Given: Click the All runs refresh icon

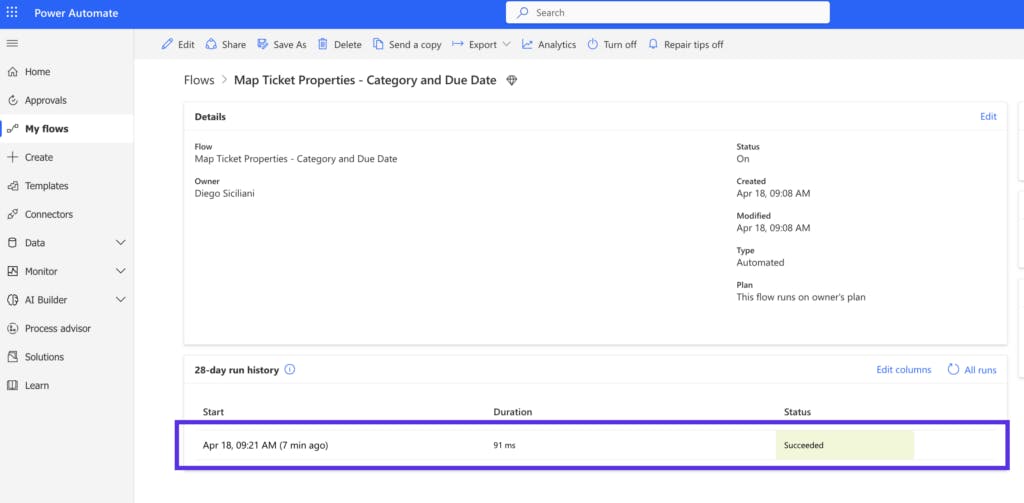Looking at the screenshot, I should click(x=953, y=369).
